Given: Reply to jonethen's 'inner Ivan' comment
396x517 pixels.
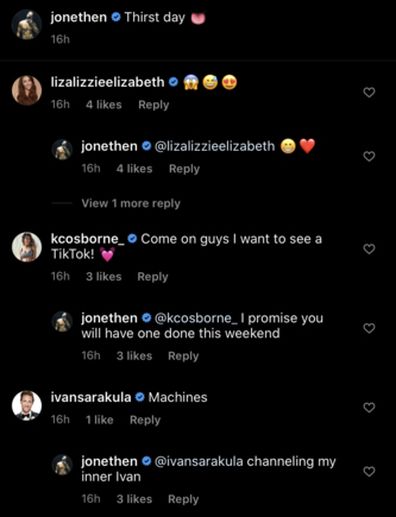Looking at the screenshot, I should tap(183, 499).
